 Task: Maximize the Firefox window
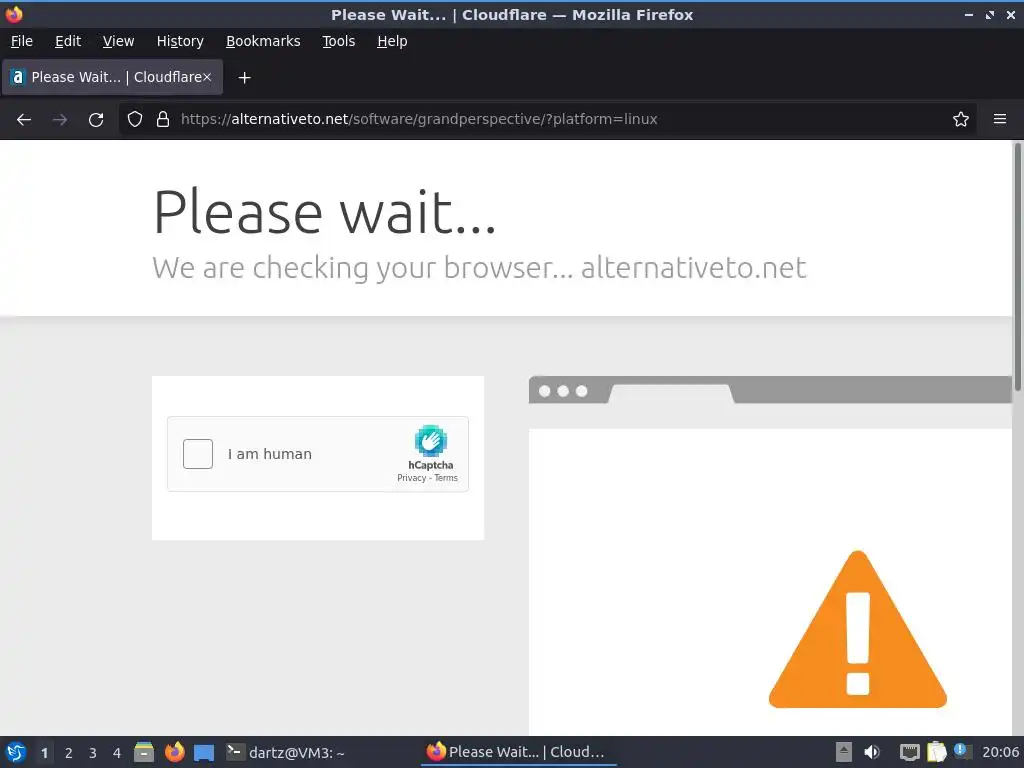(x=990, y=14)
